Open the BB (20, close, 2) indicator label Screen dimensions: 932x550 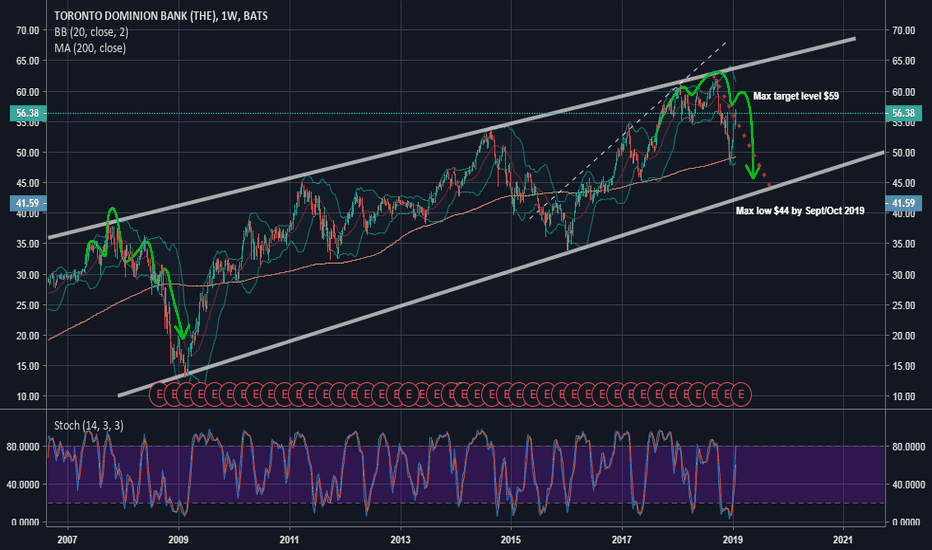pyautogui.click(x=91, y=32)
